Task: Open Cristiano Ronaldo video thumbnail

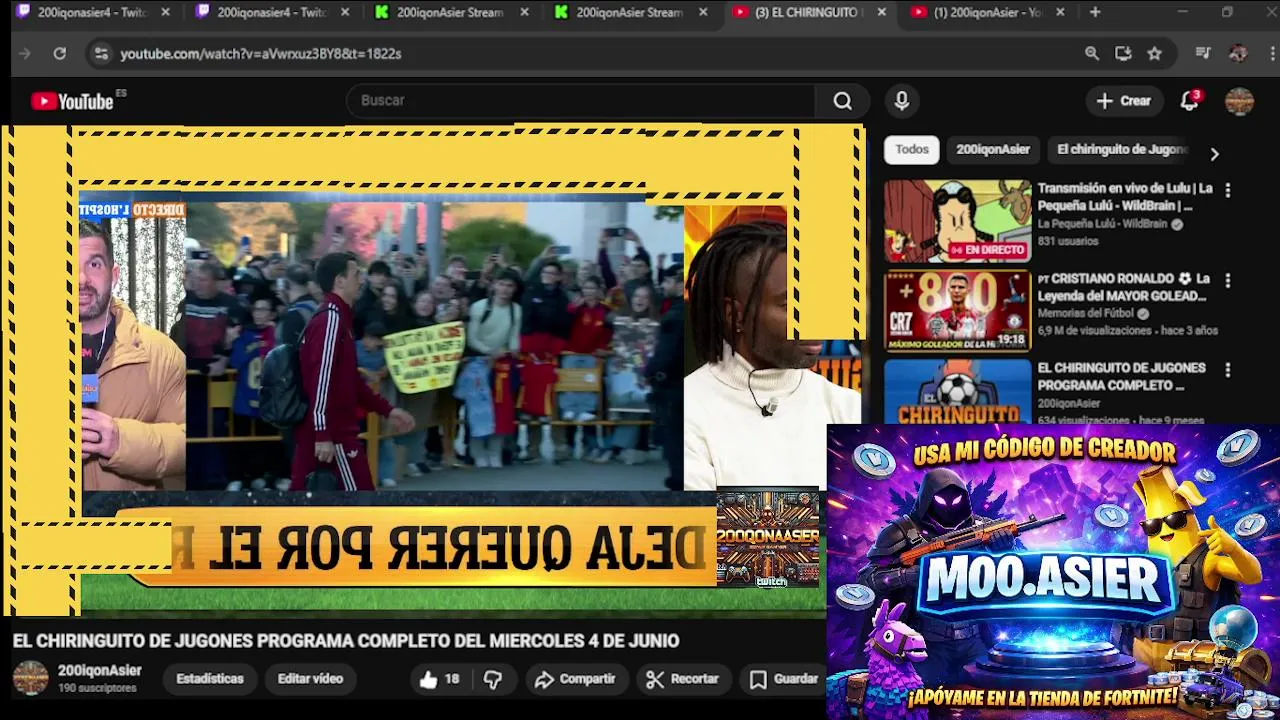Action: point(957,311)
